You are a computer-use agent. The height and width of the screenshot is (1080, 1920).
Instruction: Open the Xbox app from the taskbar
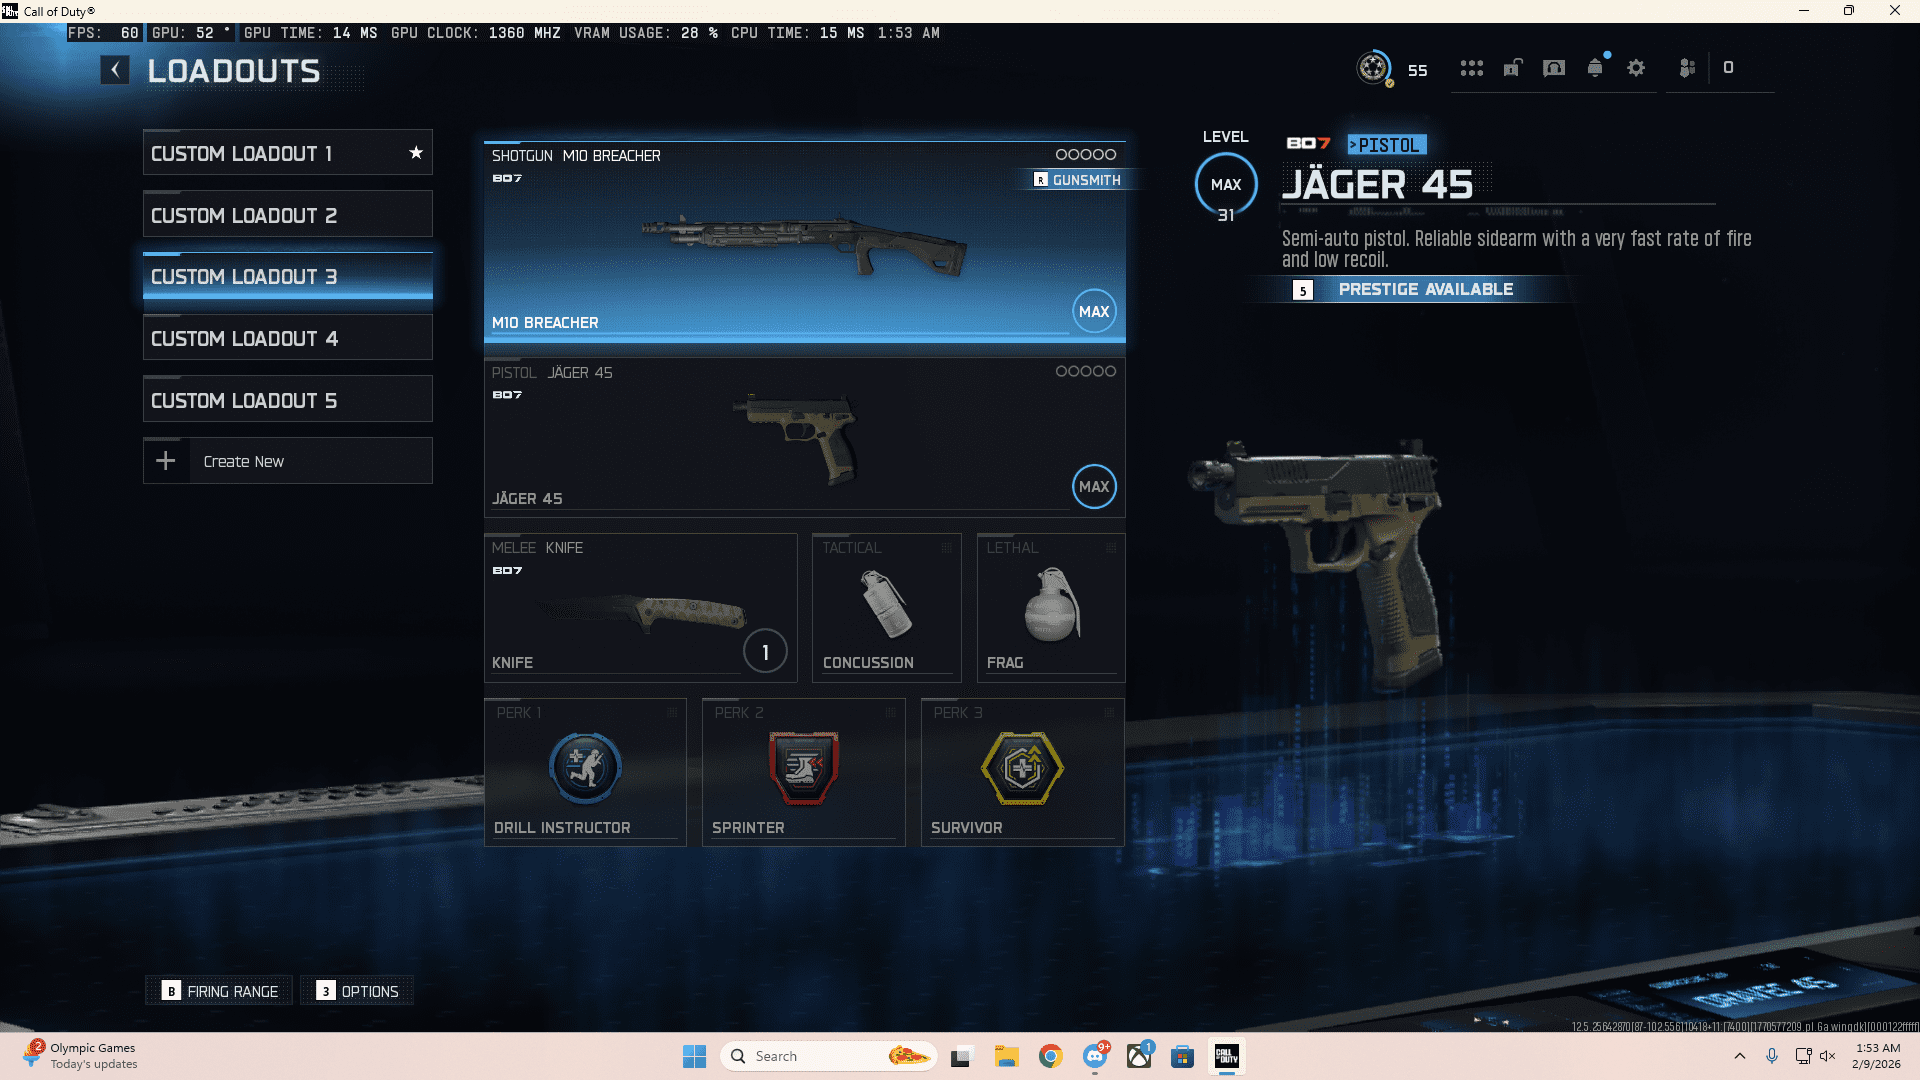point(1139,1056)
